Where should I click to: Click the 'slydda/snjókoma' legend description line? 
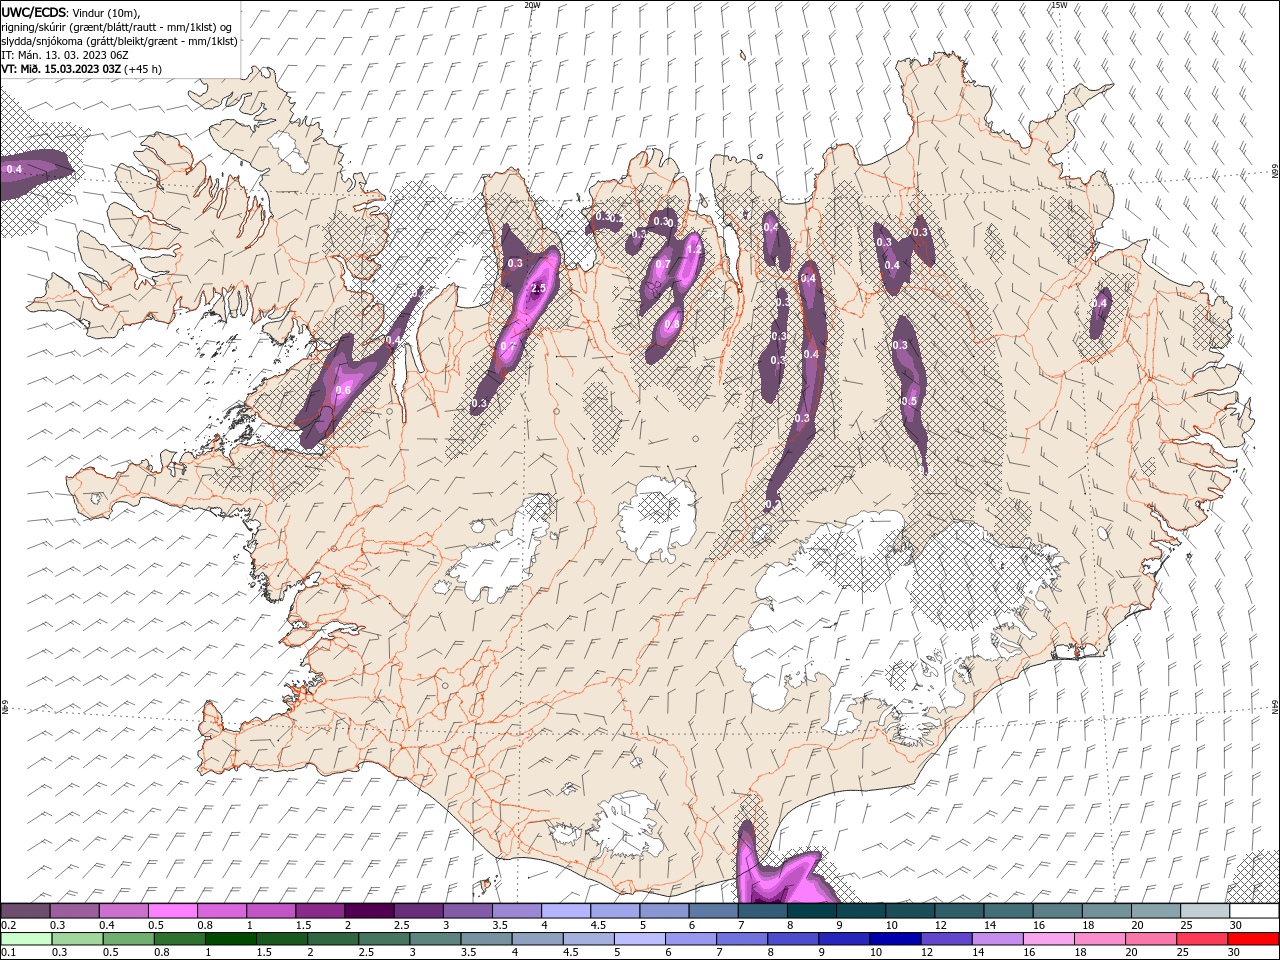click(x=119, y=41)
